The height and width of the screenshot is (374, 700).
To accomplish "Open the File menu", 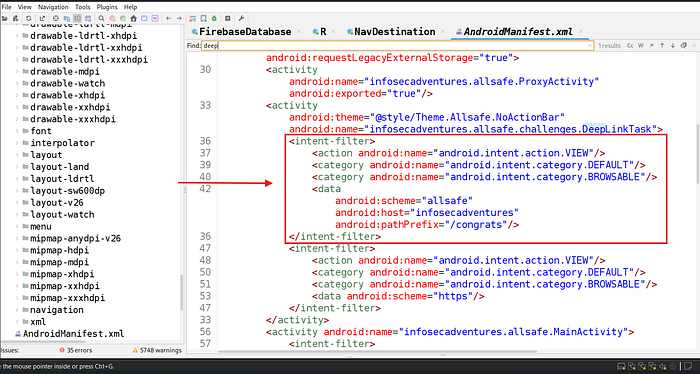I will (6, 7).
